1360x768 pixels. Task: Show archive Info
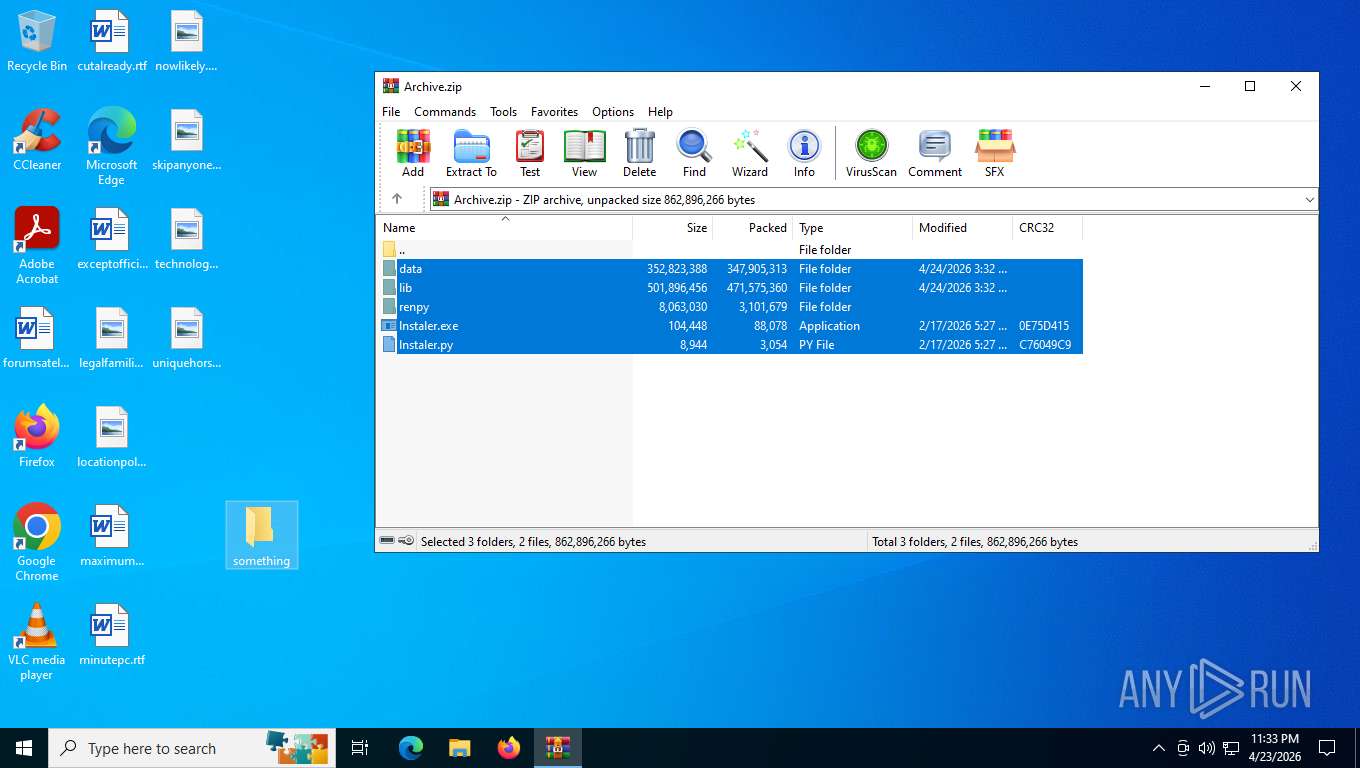point(804,153)
